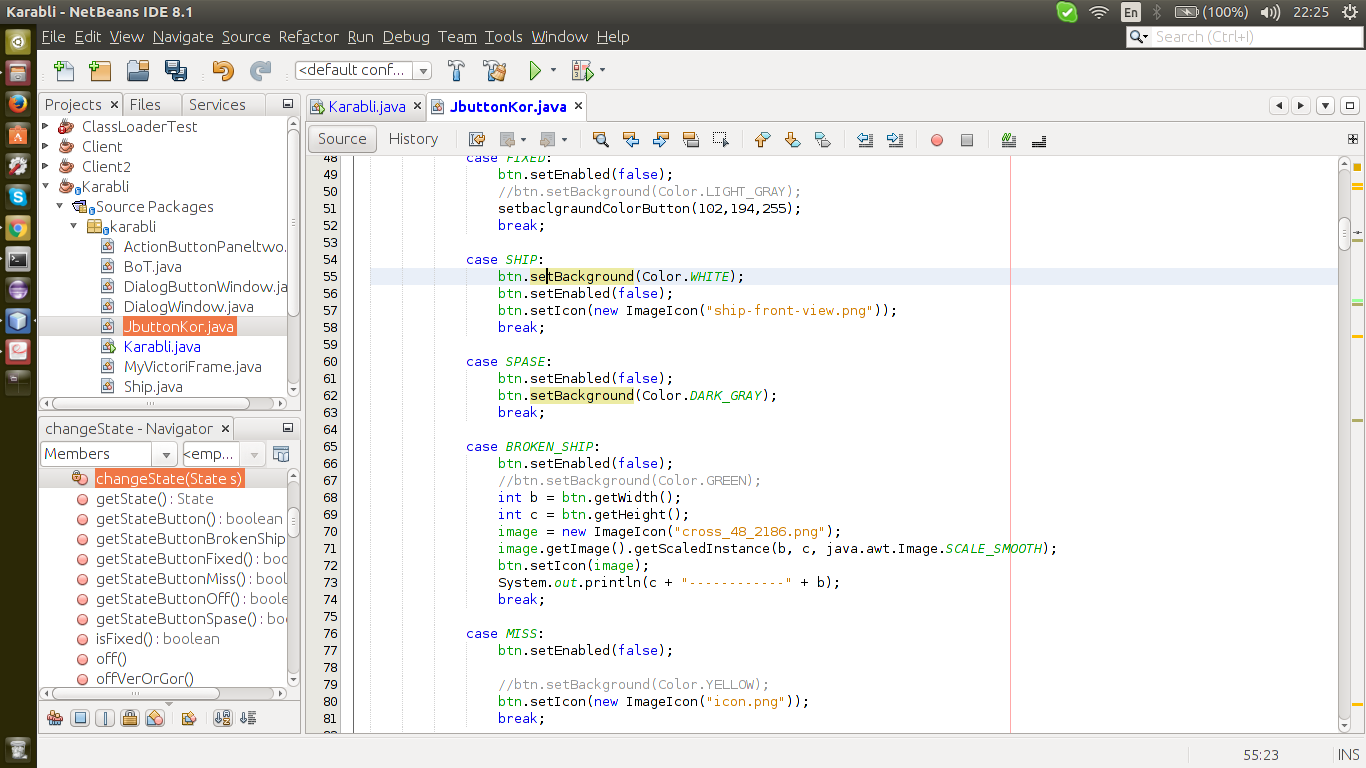Click Find Next Occurrence icon
Screen dimensions: 1366x768
pos(660,140)
